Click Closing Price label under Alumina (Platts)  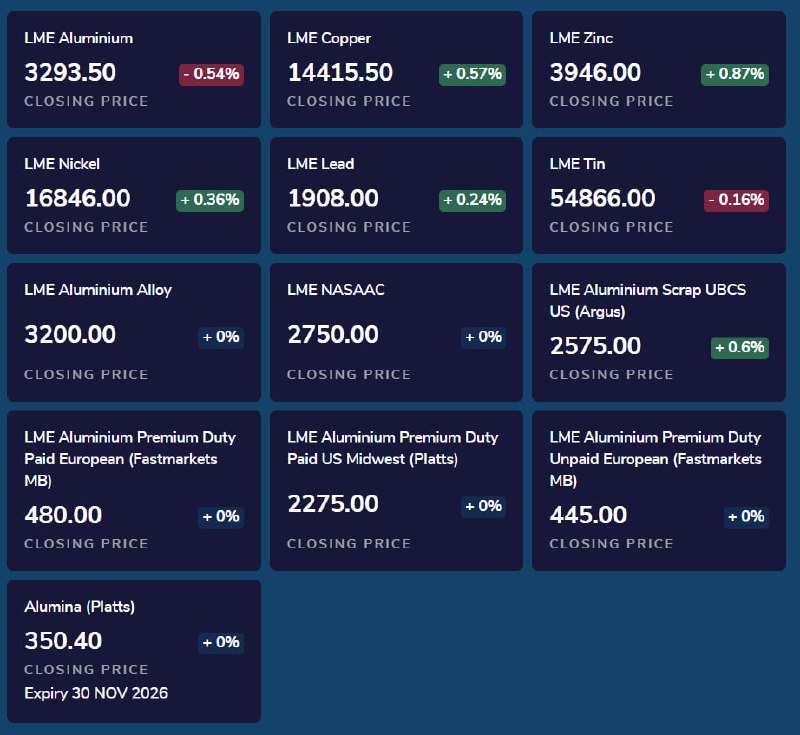click(x=86, y=670)
